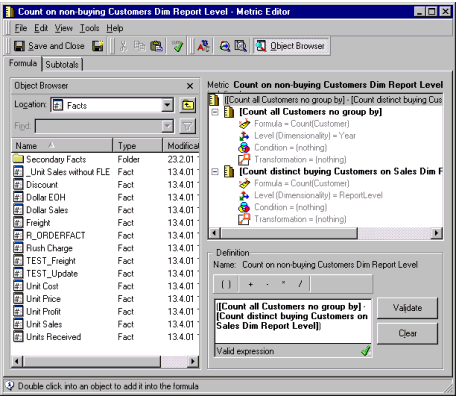456x397 pixels.
Task: Sort the list by Name column header
Action: coord(62,146)
